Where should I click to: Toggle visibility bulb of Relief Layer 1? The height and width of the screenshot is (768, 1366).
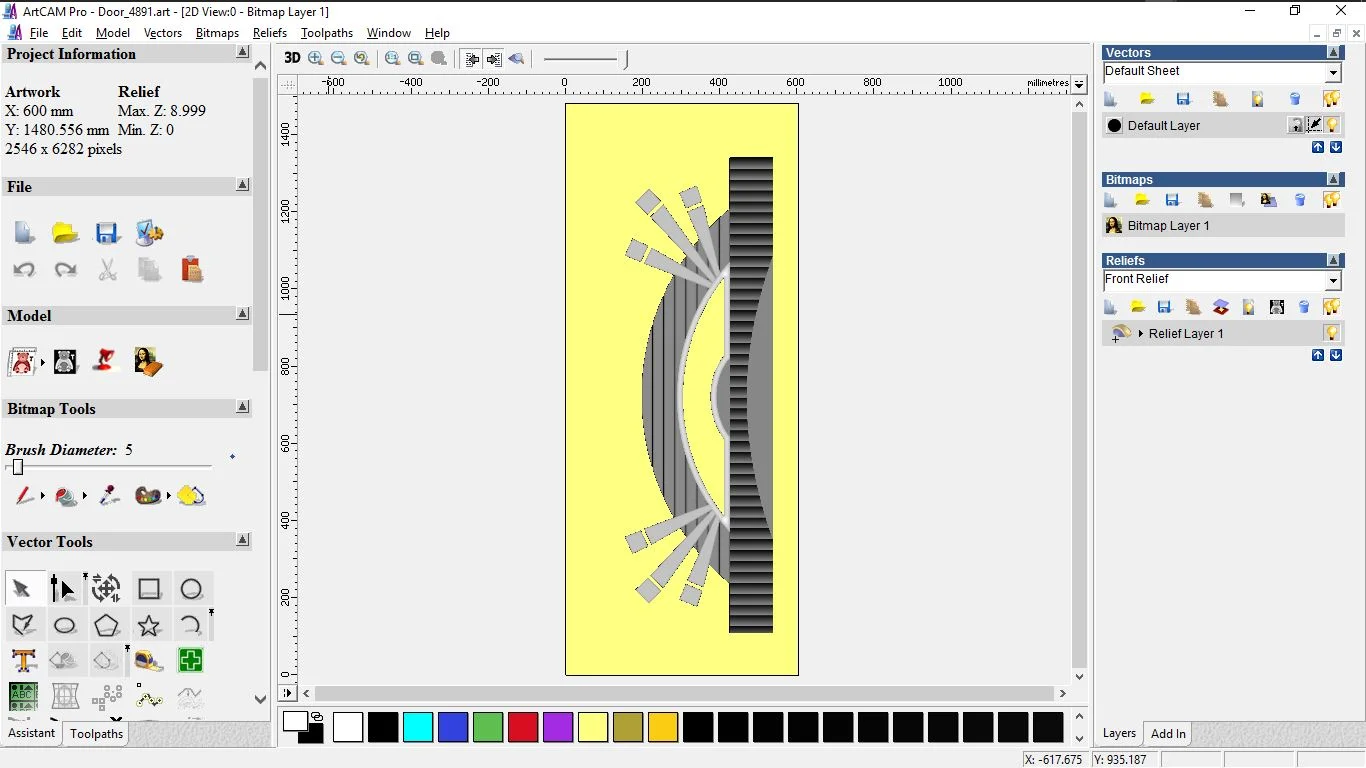1332,333
